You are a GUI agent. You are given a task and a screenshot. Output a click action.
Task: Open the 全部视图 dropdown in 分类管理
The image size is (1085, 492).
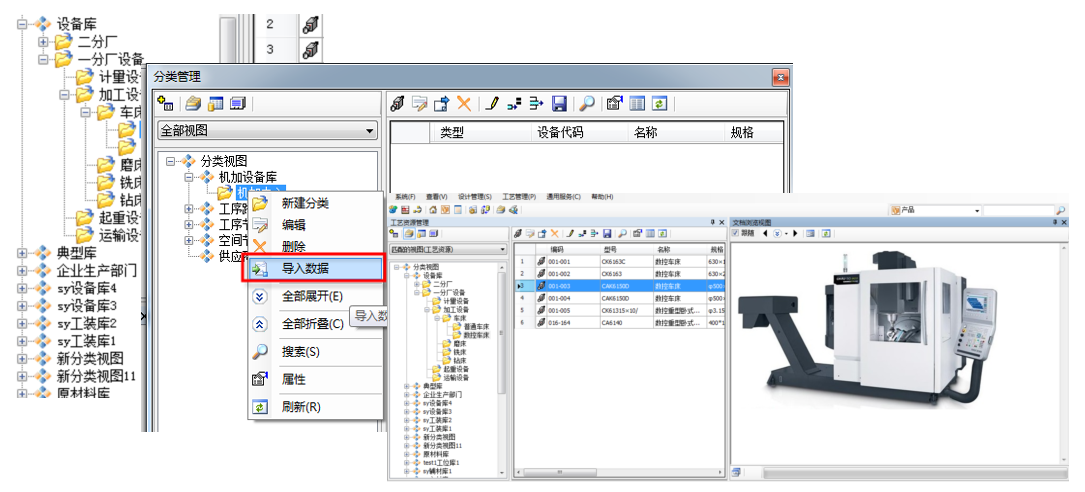coord(369,131)
